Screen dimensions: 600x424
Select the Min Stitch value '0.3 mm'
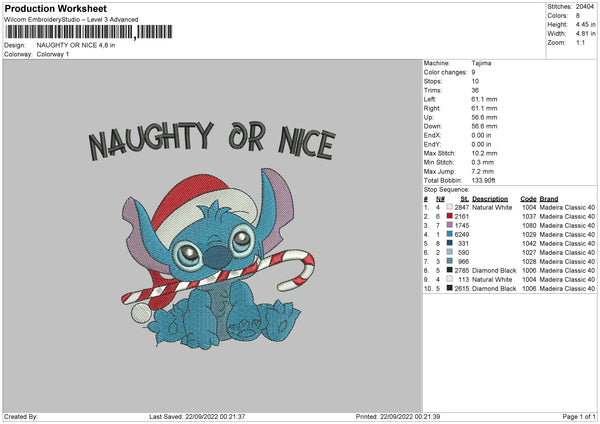[x=483, y=162]
